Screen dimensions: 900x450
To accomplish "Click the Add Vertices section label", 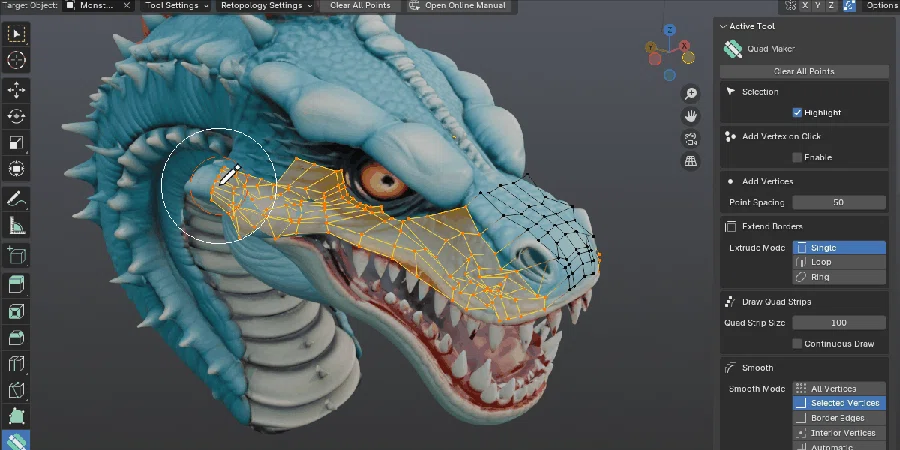I will point(767,181).
